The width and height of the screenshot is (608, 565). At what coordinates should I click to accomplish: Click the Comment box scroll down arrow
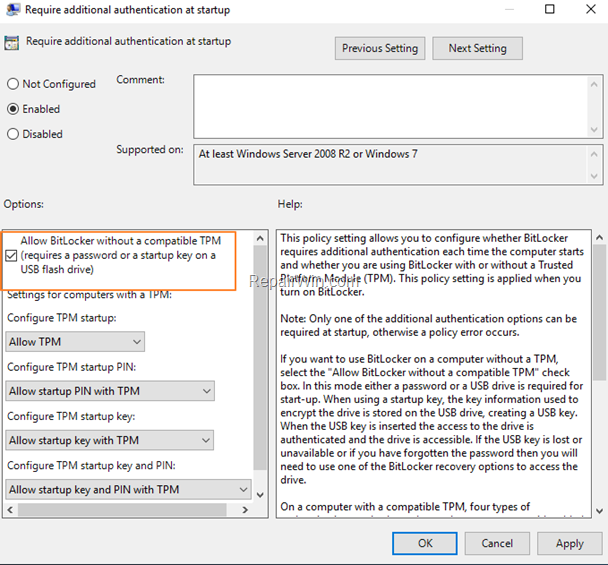pyautogui.click(x=594, y=129)
